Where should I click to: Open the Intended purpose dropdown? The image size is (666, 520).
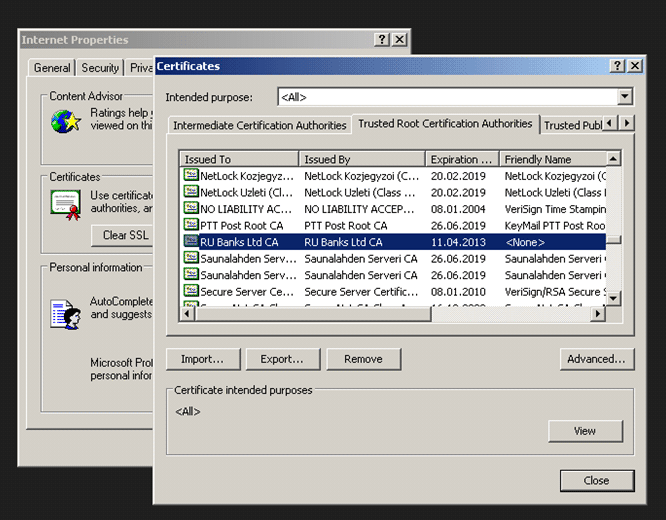click(625, 97)
